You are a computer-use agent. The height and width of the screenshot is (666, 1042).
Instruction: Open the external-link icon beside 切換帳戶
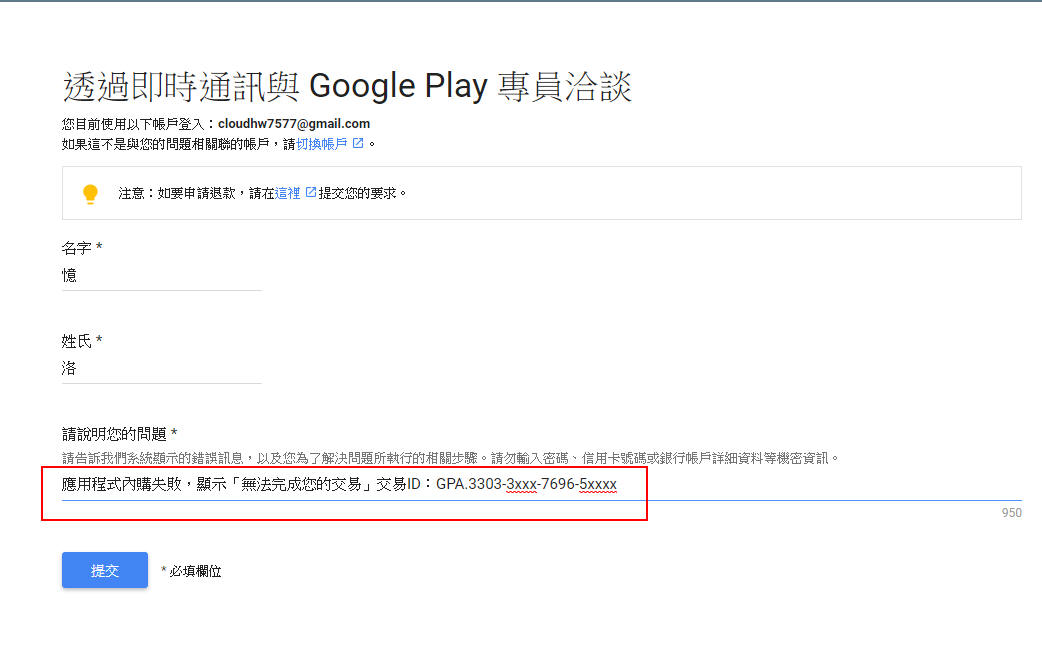click(358, 143)
